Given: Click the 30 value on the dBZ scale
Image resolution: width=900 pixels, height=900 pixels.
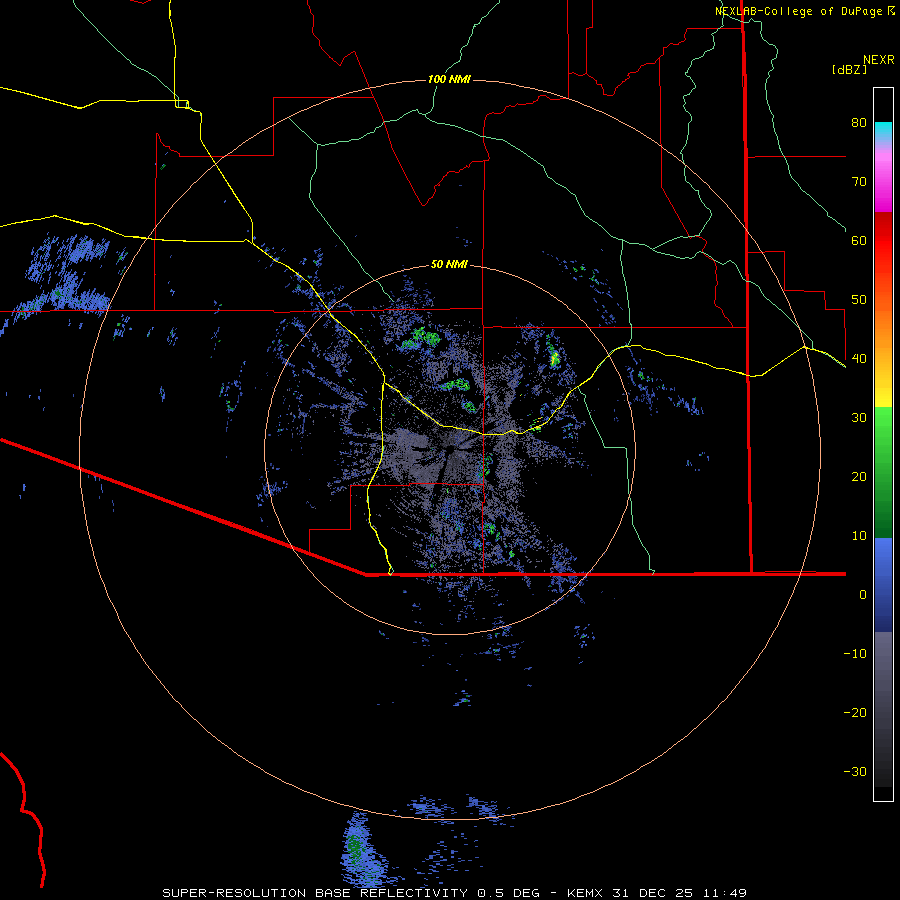Looking at the screenshot, I should (x=859, y=417).
